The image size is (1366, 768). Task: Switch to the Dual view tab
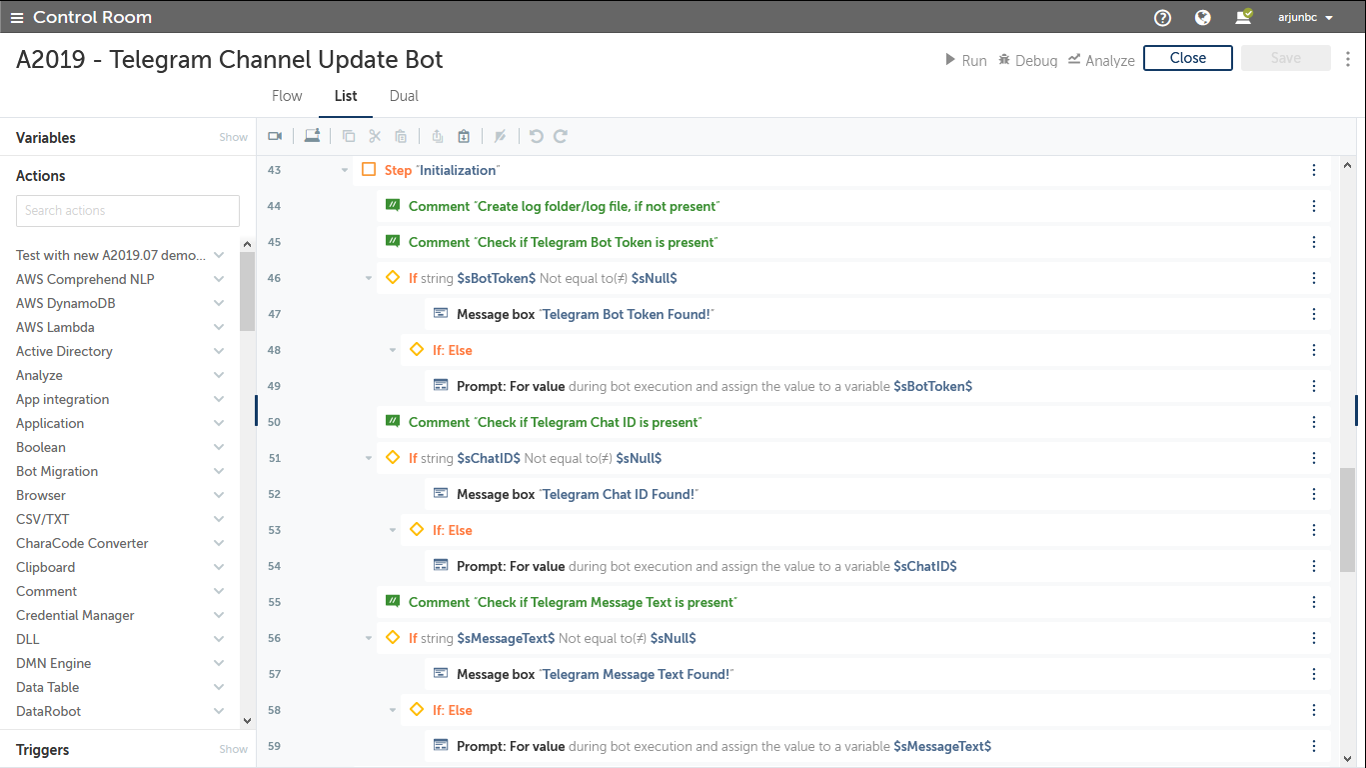(x=404, y=96)
